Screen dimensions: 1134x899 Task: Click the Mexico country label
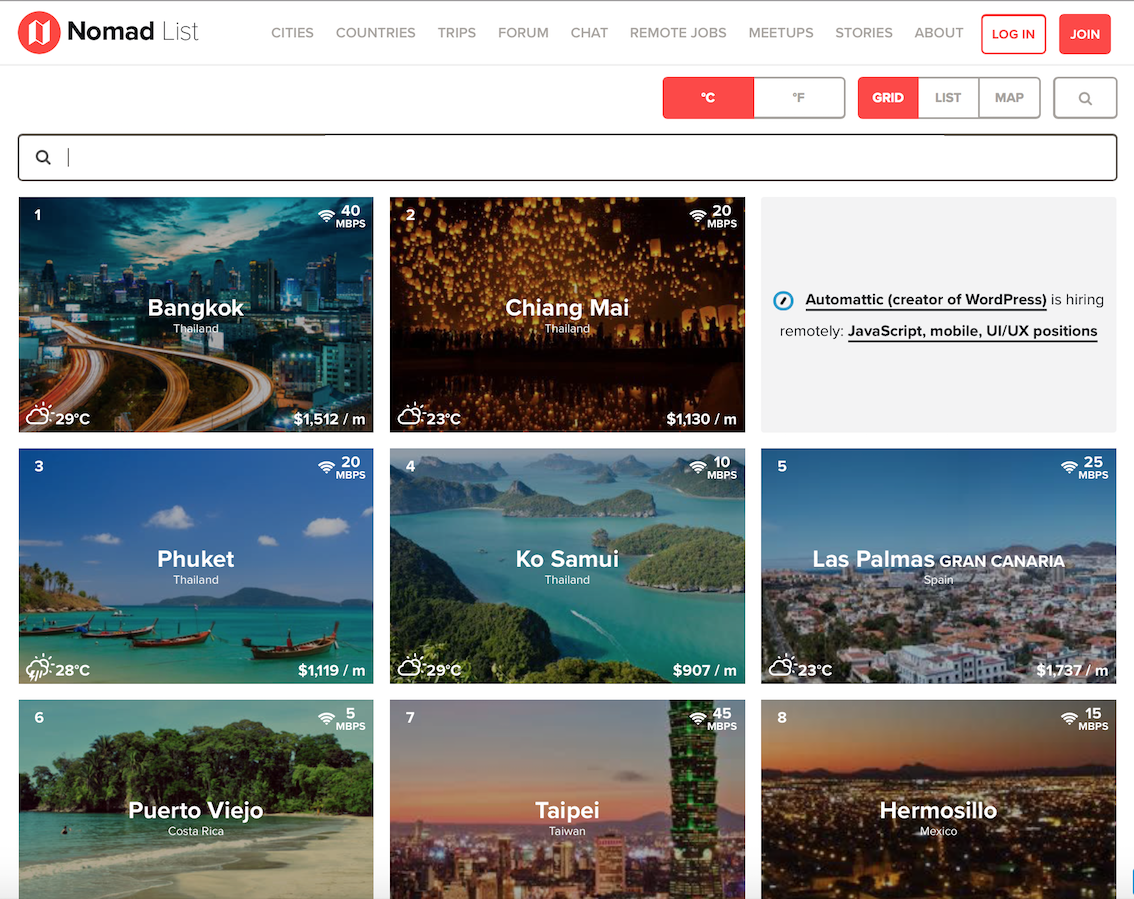pyautogui.click(x=938, y=831)
